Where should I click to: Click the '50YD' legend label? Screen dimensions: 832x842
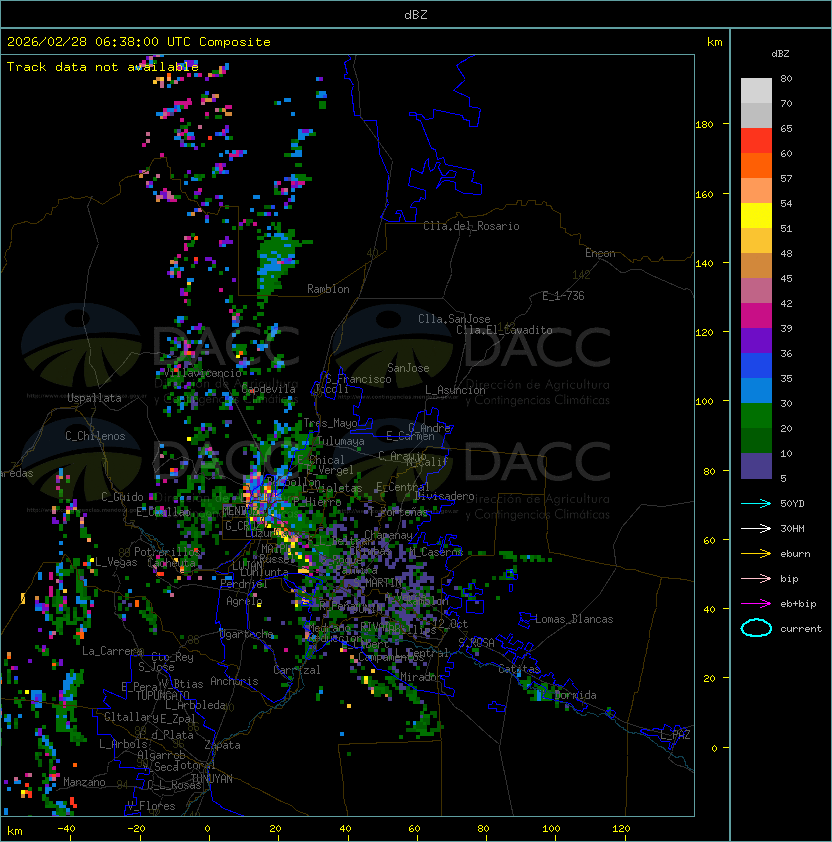point(792,503)
